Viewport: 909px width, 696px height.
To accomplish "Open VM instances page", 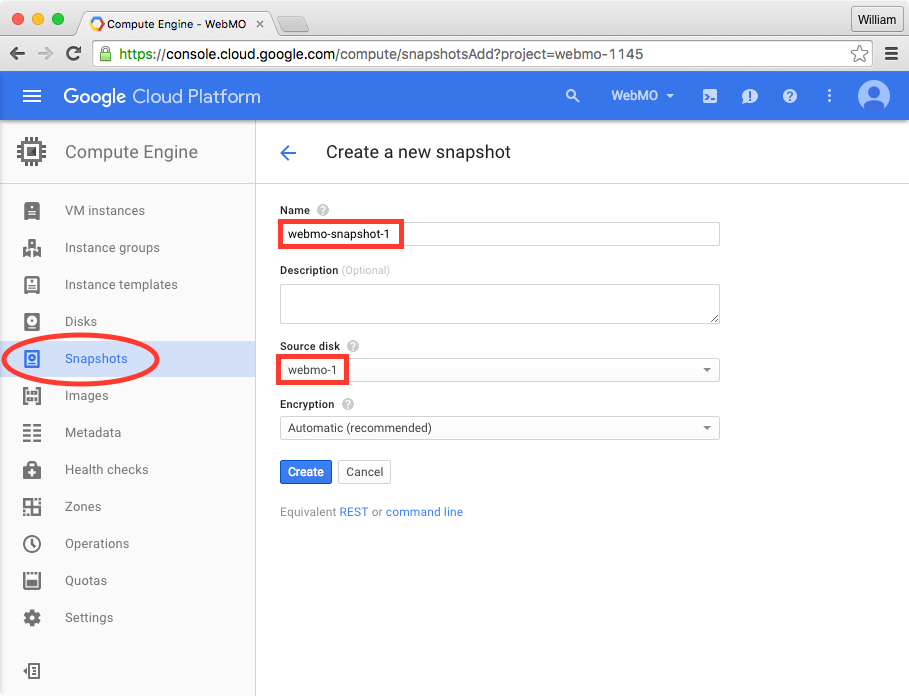I will [105, 211].
